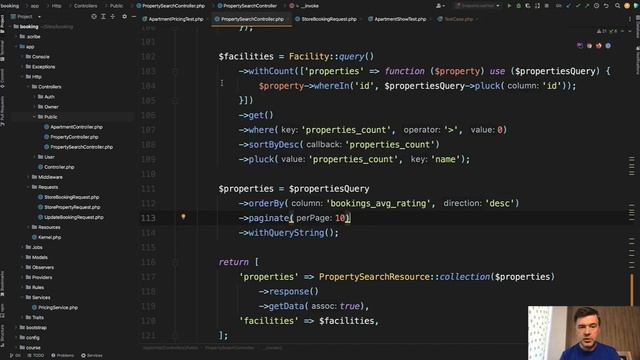Open preview in Chrome browser icon
The width and height of the screenshot is (640, 360).
point(589,46)
